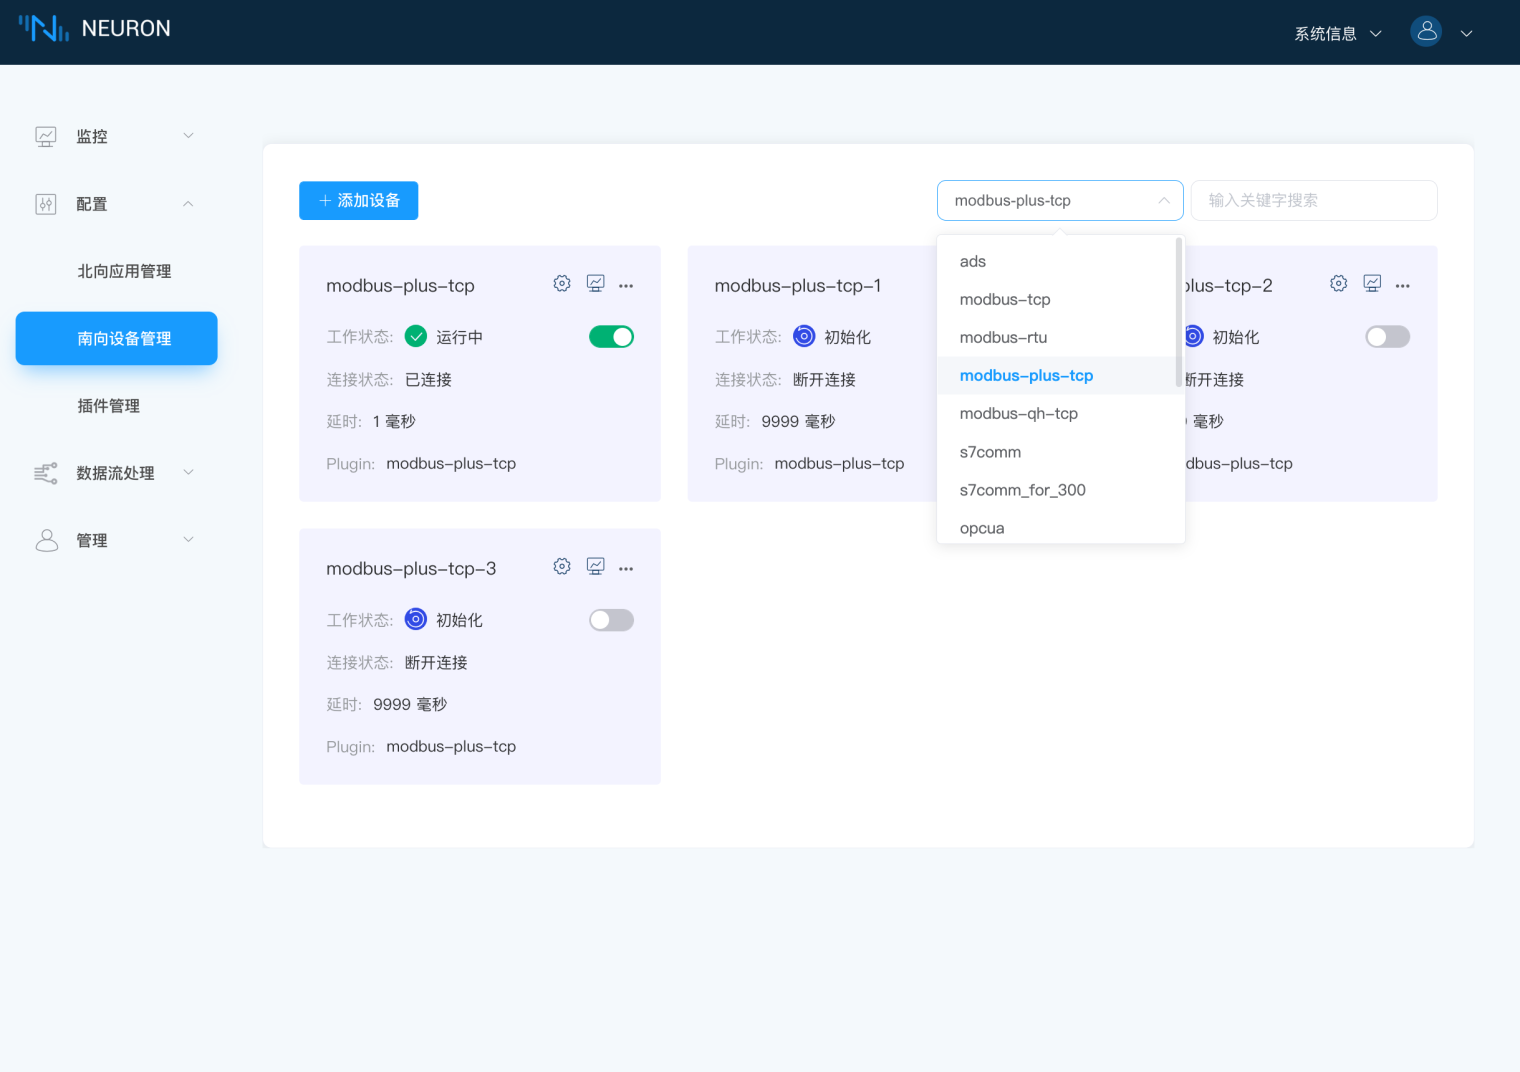Click 初始化 status icon on modbus-plus-tcp-3 card
This screenshot has width=1520, height=1072.
[416, 620]
